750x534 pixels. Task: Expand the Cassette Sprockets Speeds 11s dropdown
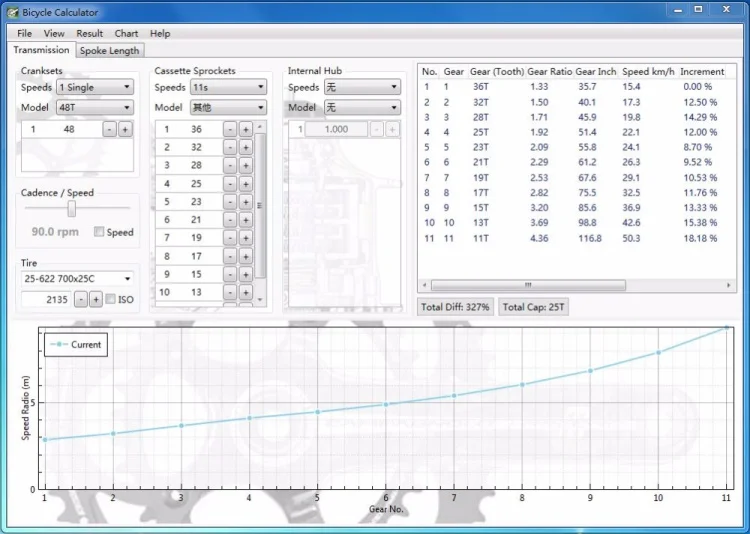coord(227,88)
